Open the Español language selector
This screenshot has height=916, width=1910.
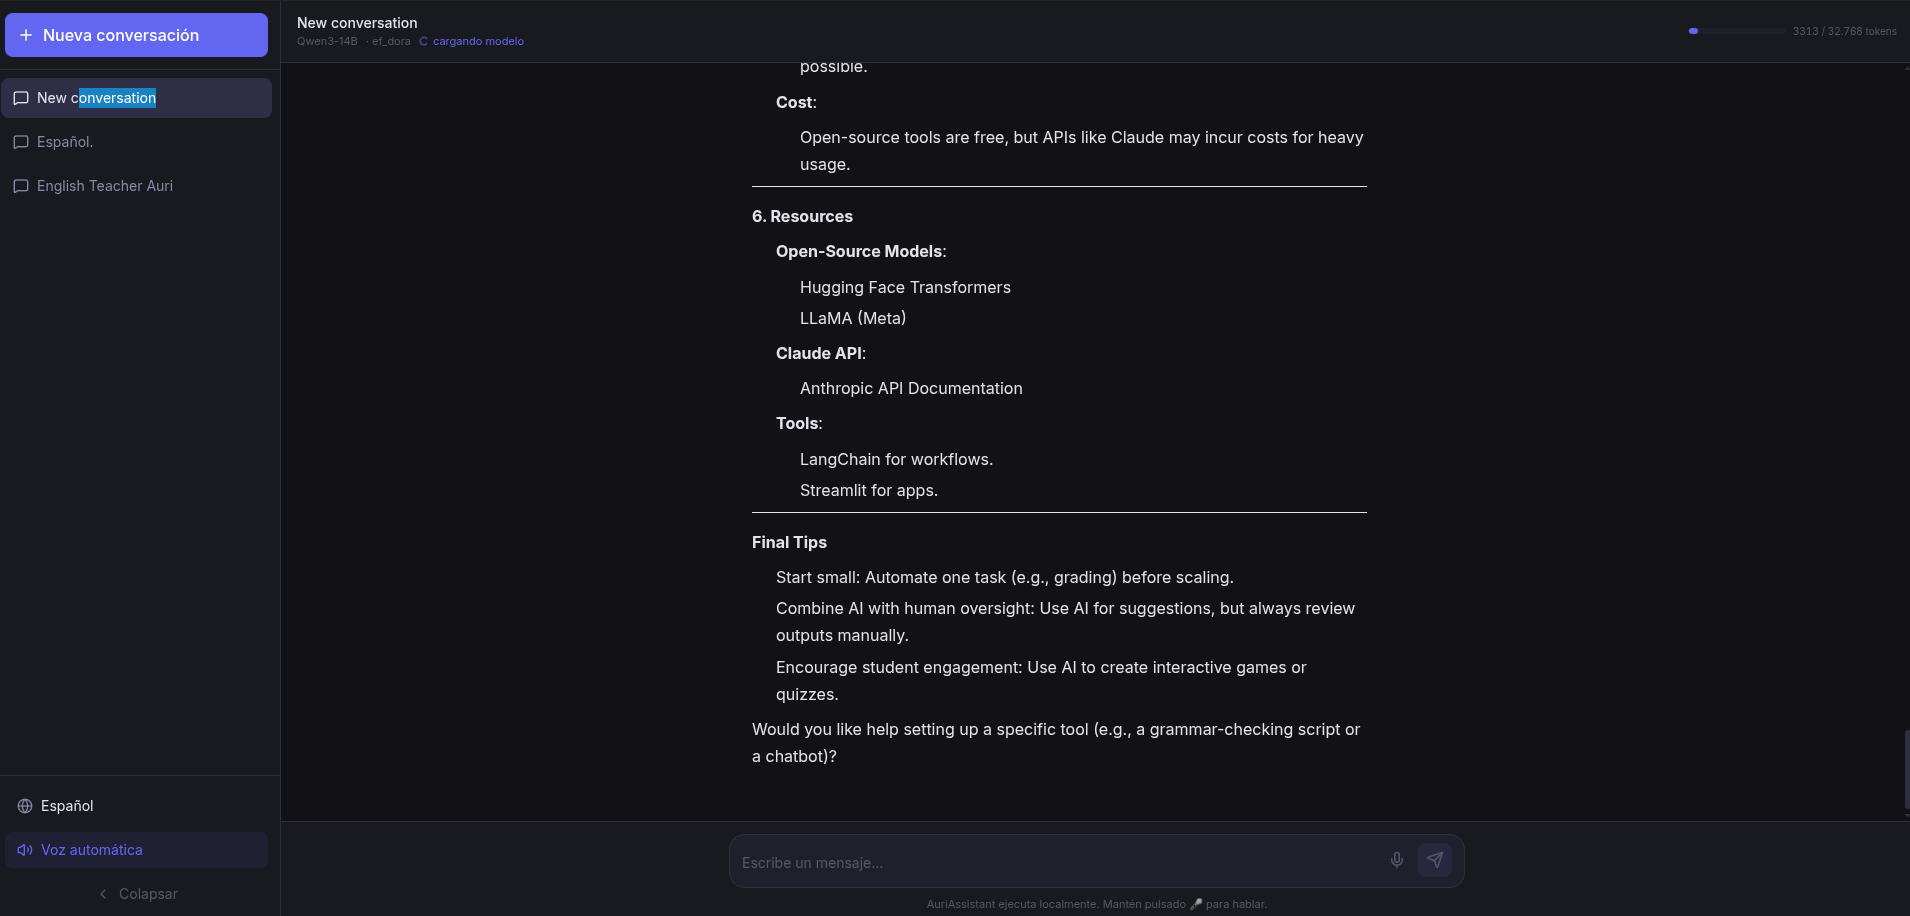point(136,806)
